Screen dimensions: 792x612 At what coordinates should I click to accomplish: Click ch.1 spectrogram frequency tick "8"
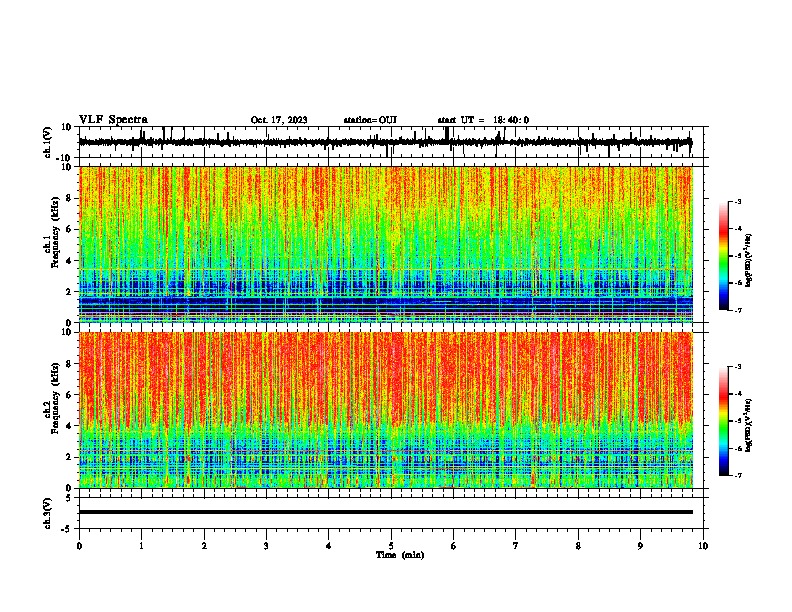point(69,198)
